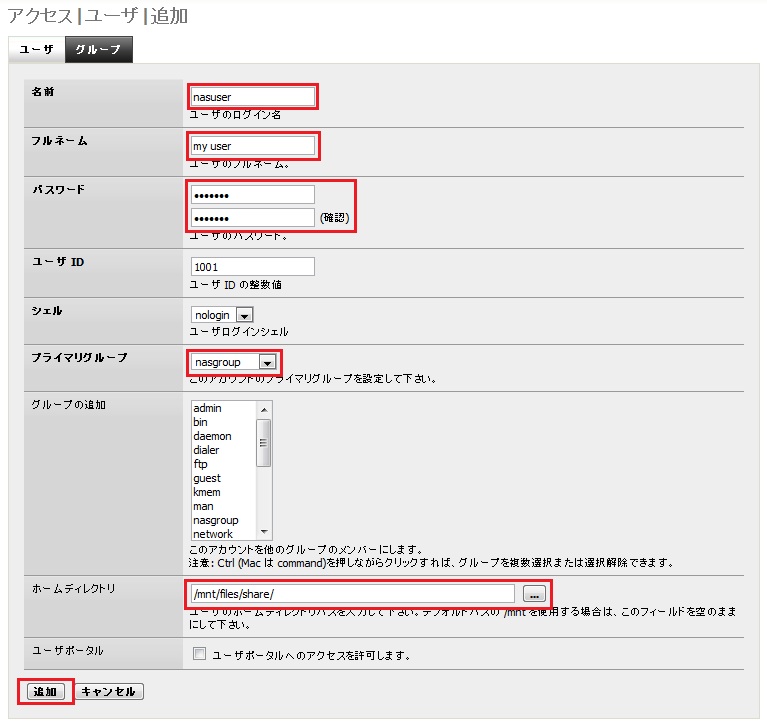Click the password confirmation field
767x728 pixels.
click(x=252, y=218)
